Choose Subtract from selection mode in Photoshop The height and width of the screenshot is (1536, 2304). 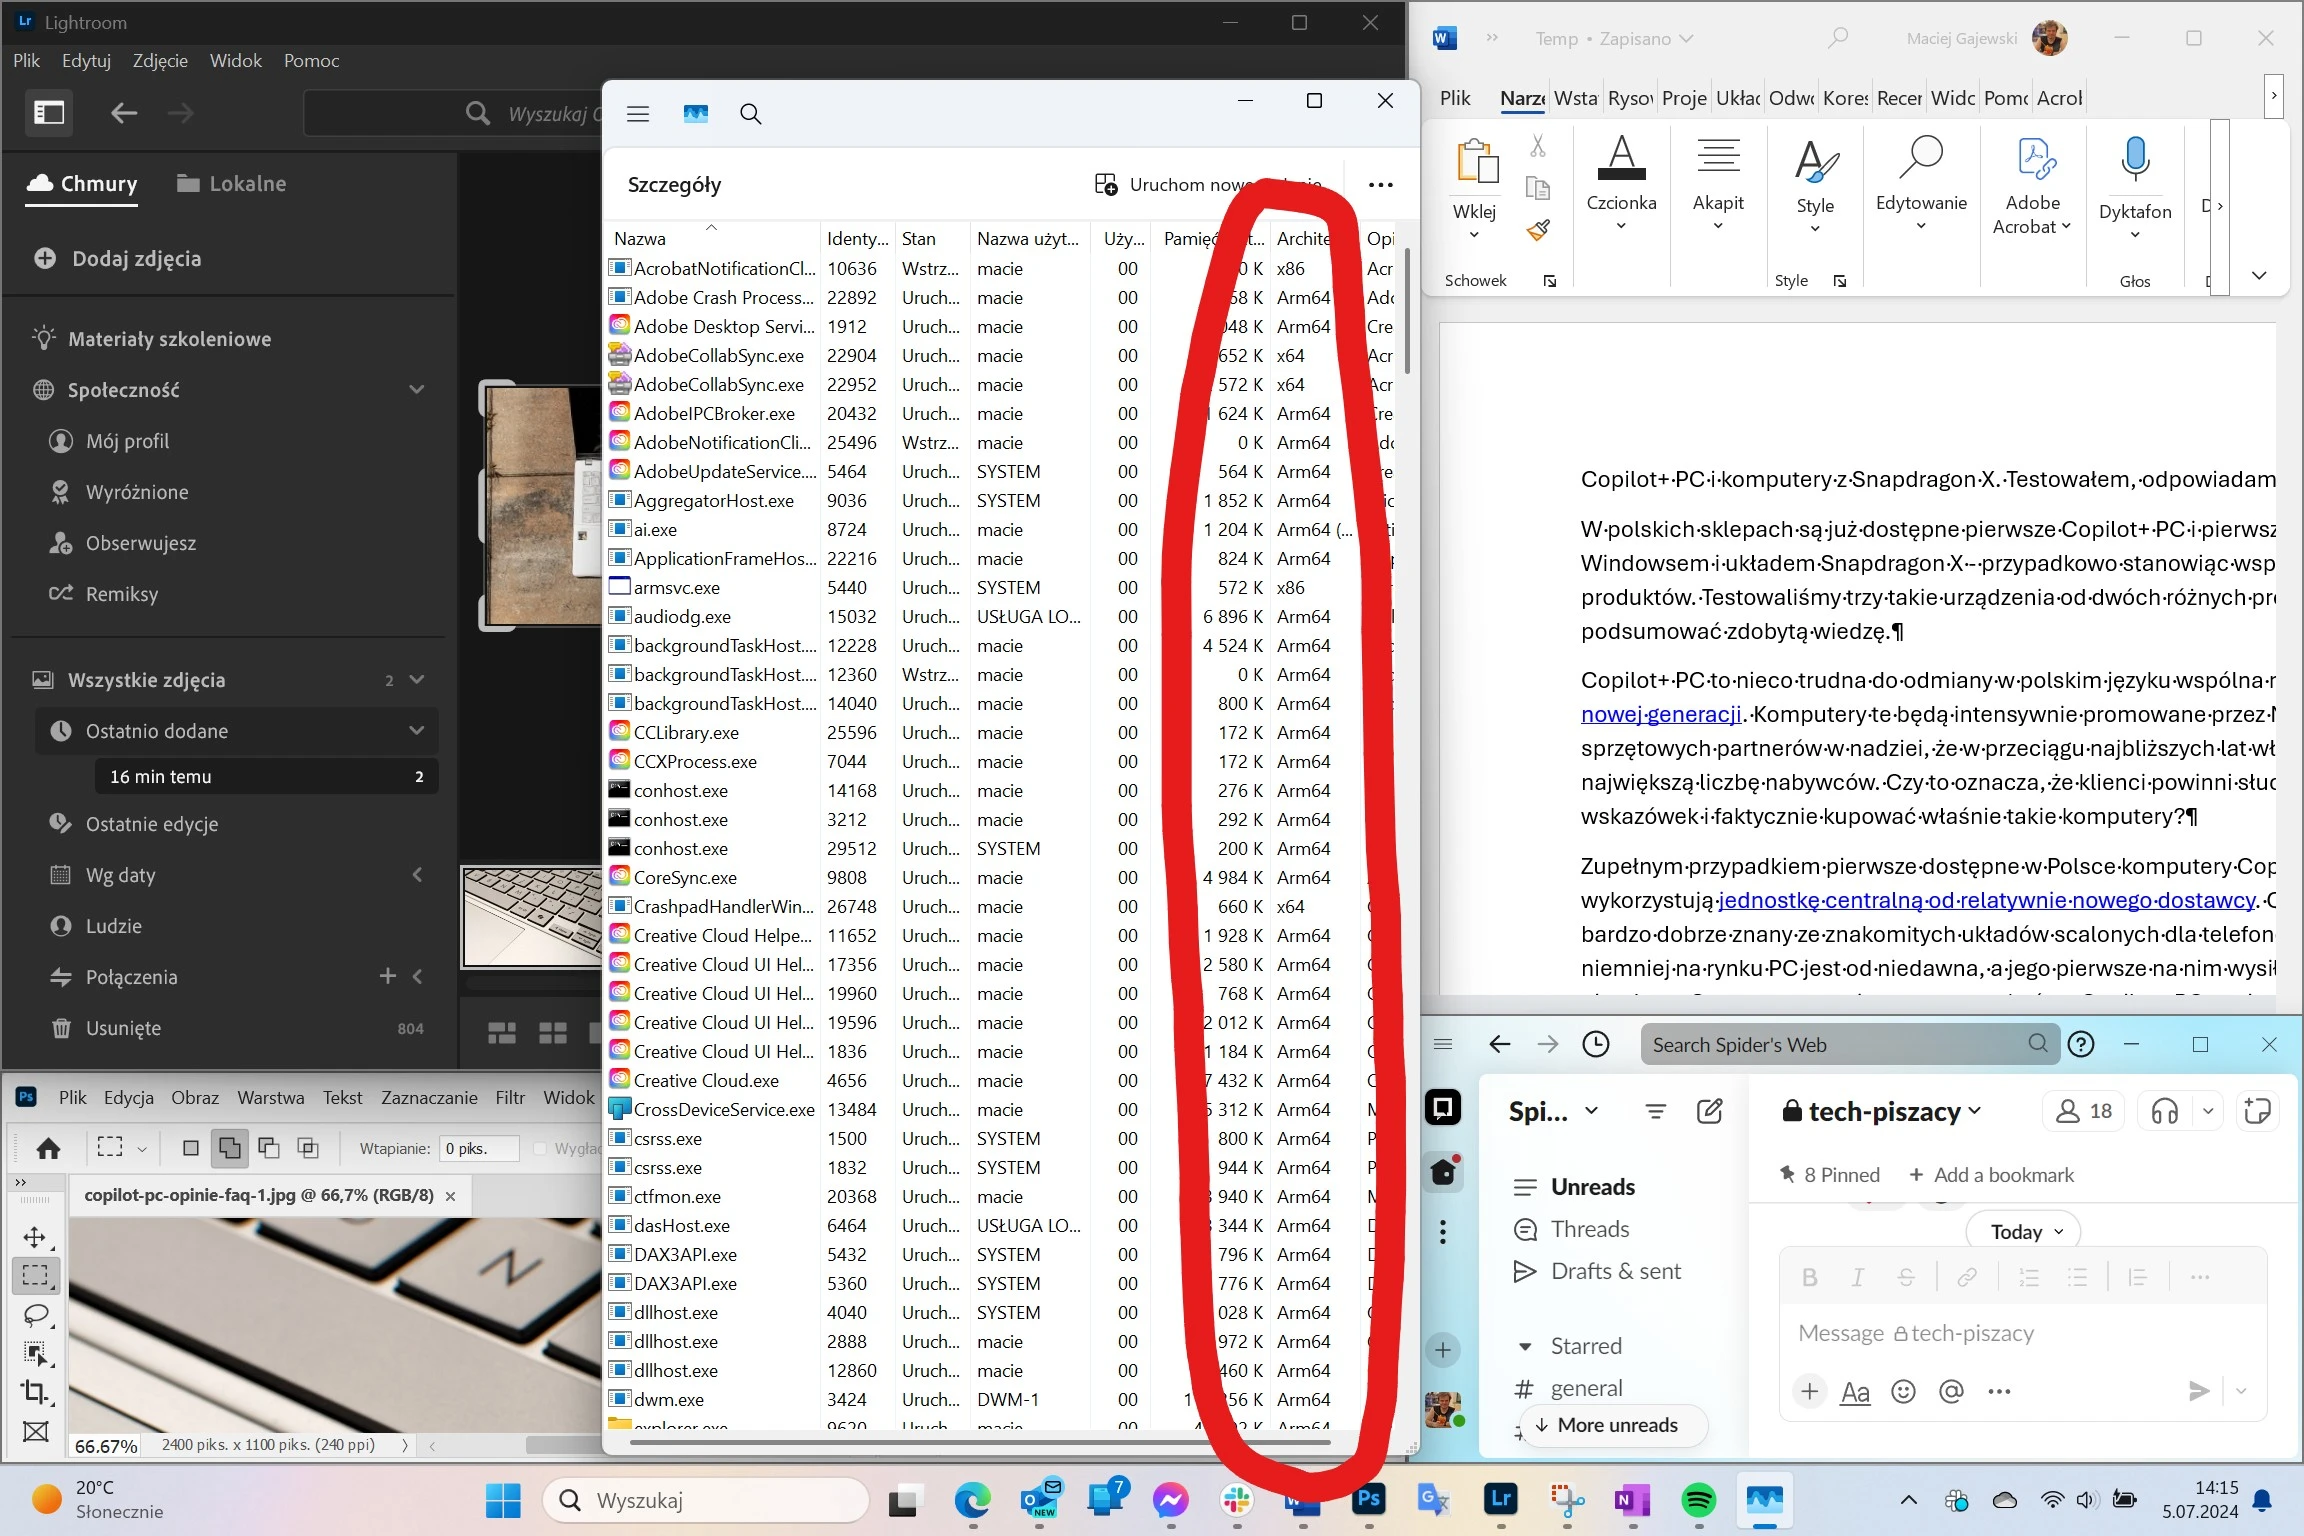[x=268, y=1148]
